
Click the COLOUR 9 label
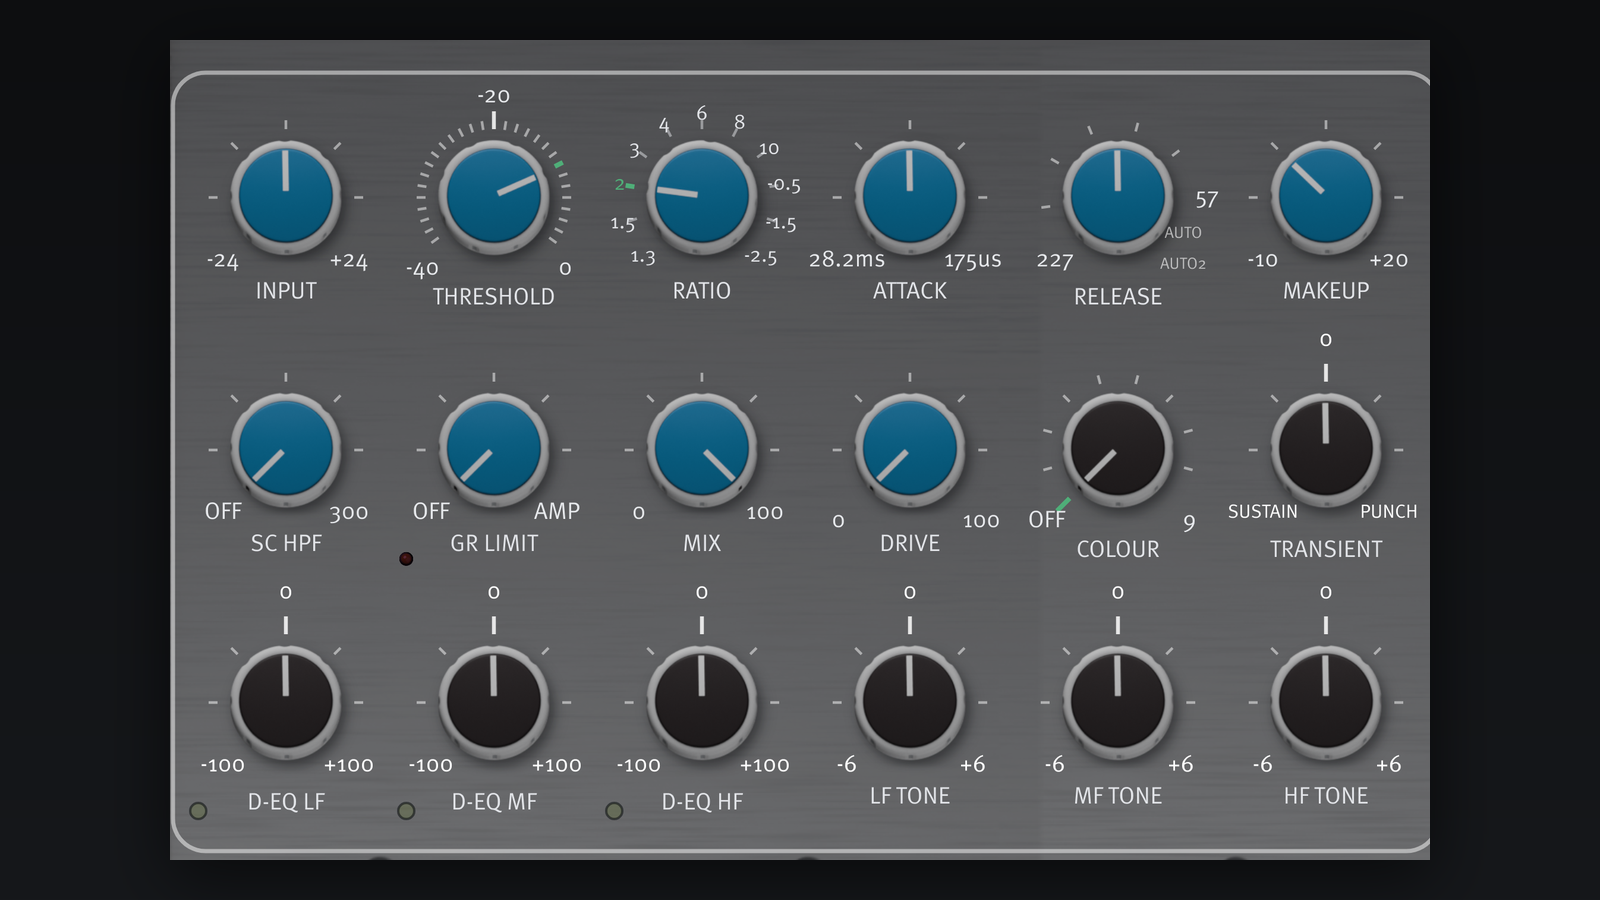click(1189, 523)
